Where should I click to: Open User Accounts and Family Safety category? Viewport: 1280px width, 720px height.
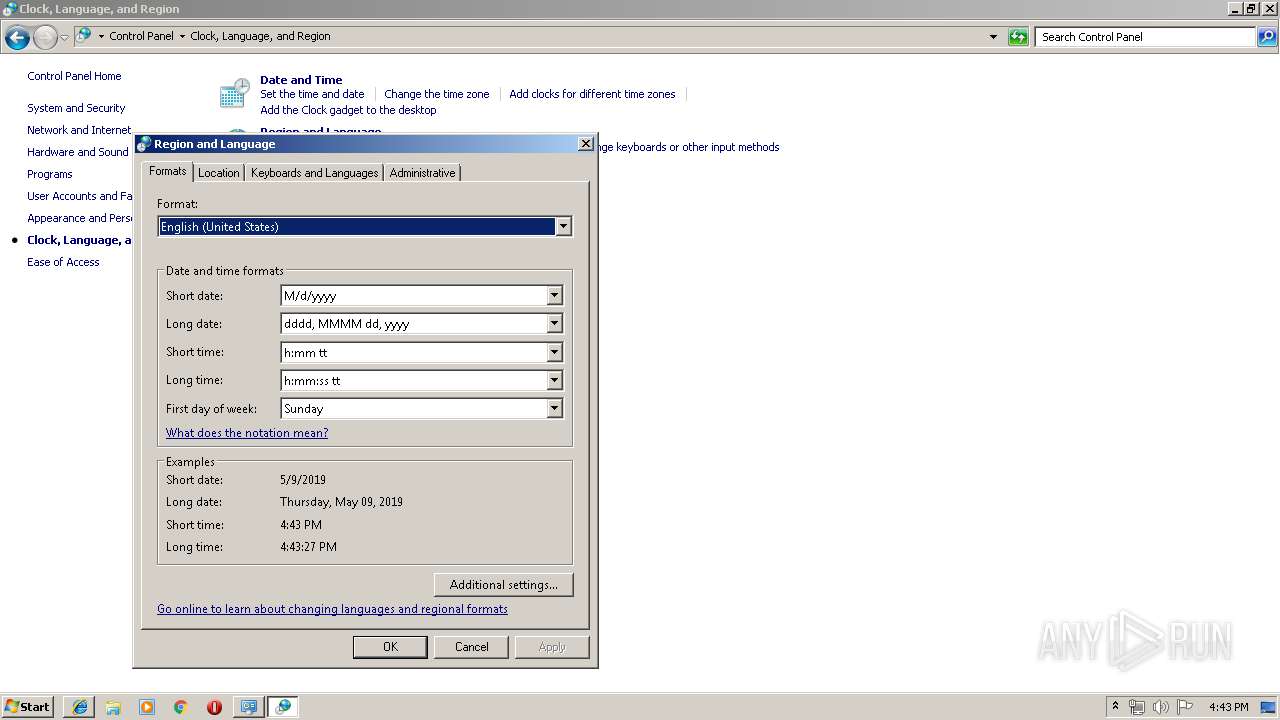[x=79, y=196]
